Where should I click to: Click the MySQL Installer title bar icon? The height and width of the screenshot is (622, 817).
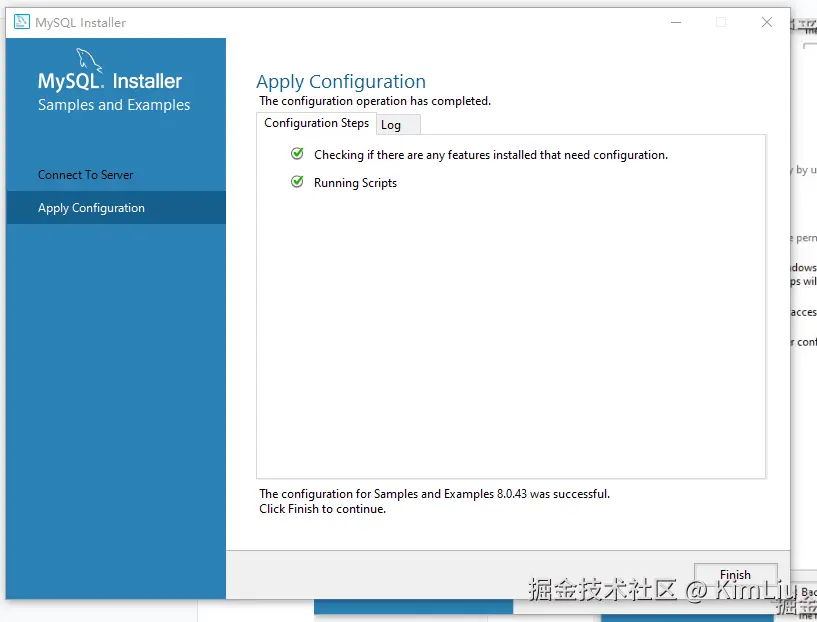click(x=21, y=22)
